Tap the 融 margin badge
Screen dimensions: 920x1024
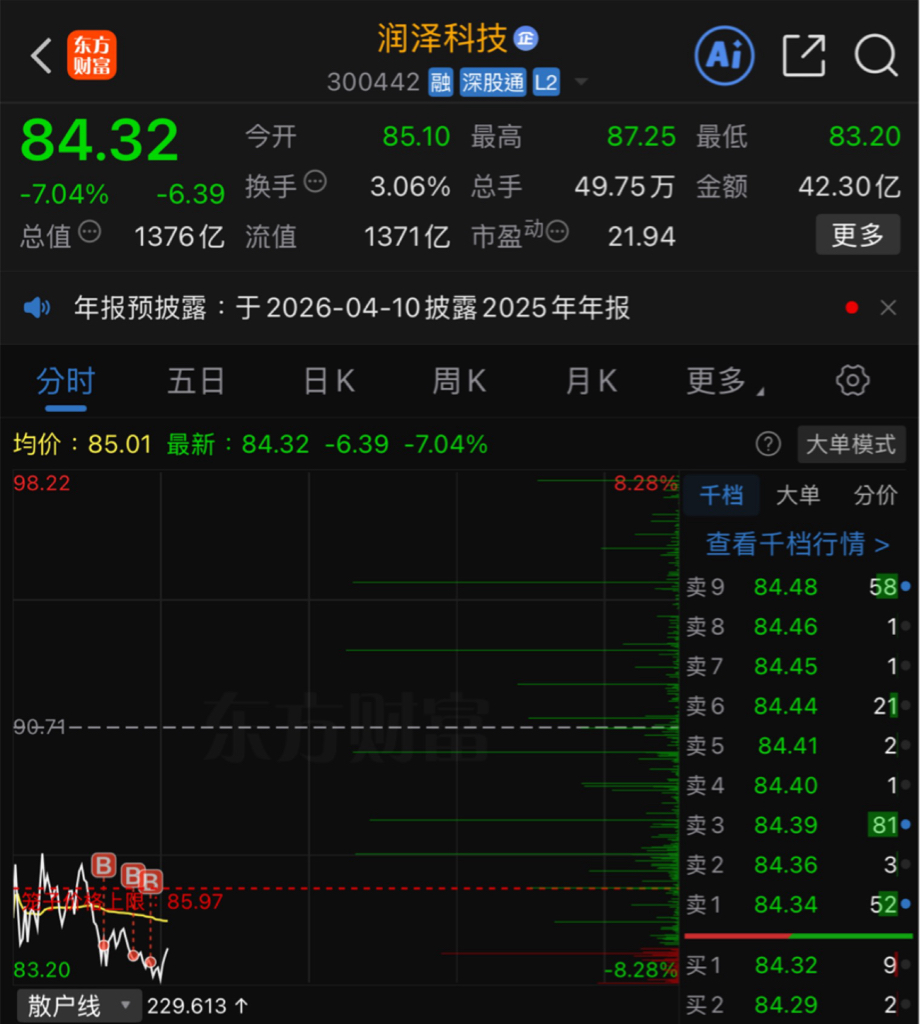click(440, 83)
